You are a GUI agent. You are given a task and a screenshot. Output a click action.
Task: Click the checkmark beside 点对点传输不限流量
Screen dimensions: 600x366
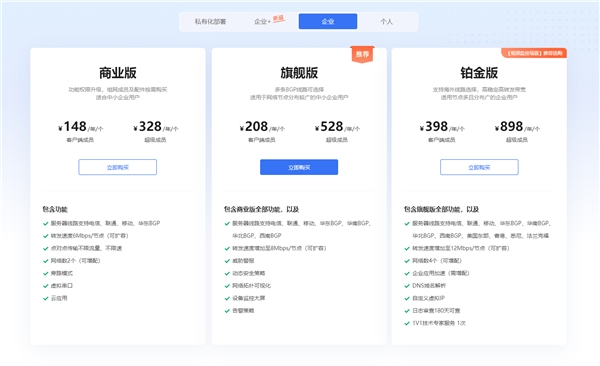click(x=46, y=248)
